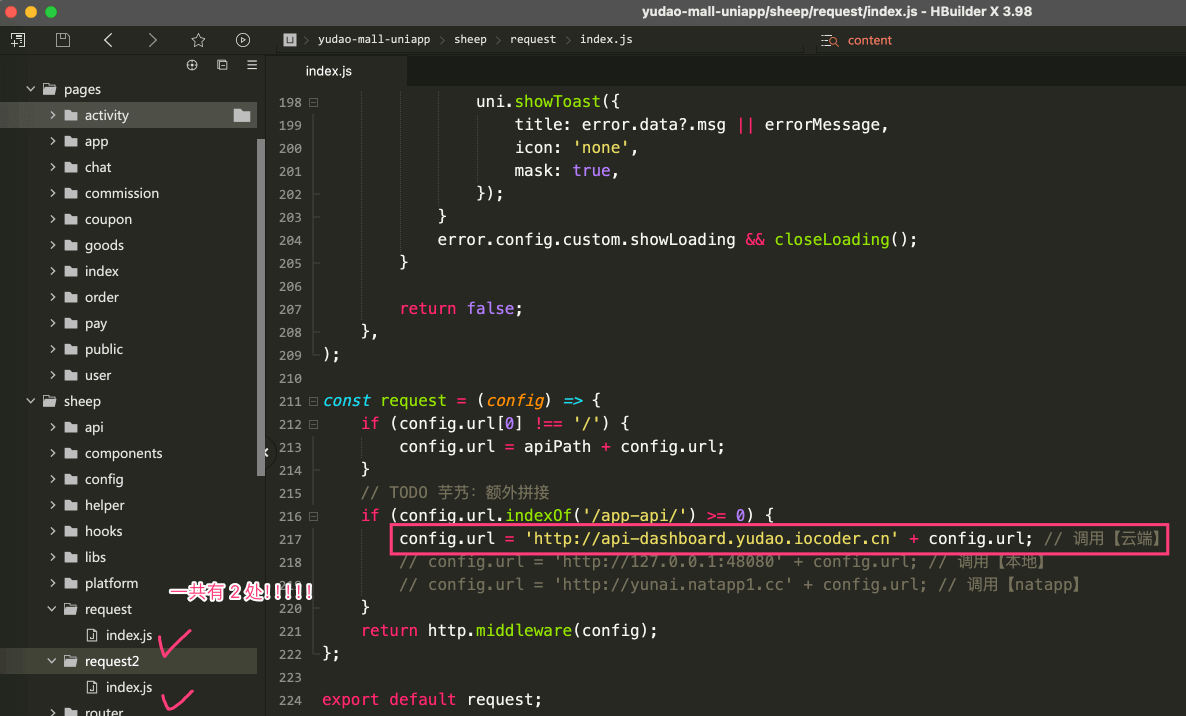The height and width of the screenshot is (716, 1186).
Task: Toggle code fold at line 198
Action: 313,102
